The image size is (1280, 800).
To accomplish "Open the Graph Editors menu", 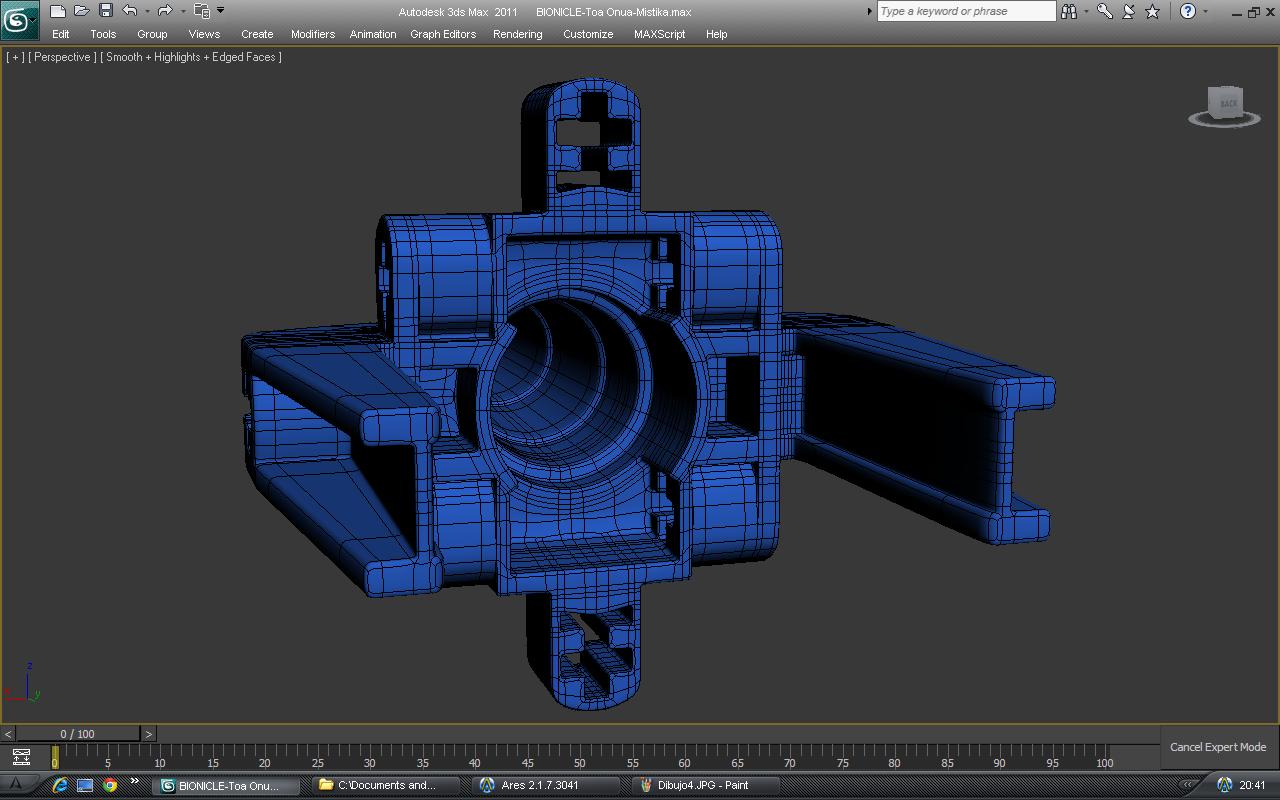I will click(x=443, y=34).
